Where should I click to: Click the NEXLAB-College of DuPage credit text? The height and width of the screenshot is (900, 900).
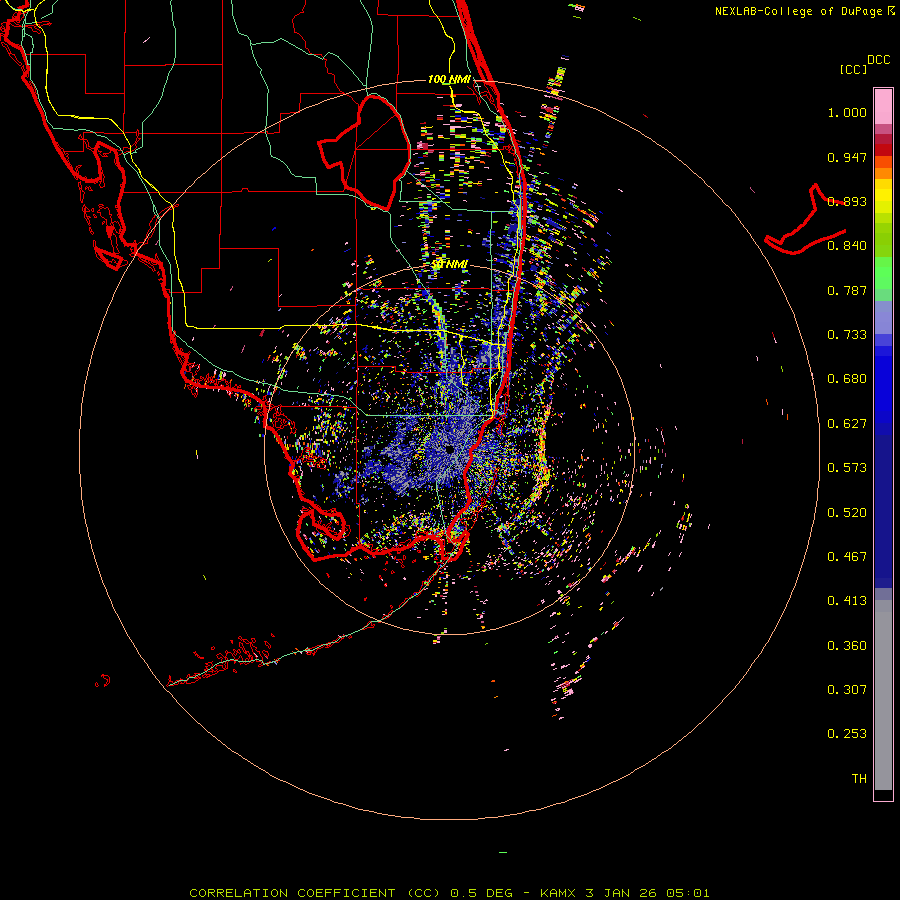tap(799, 11)
